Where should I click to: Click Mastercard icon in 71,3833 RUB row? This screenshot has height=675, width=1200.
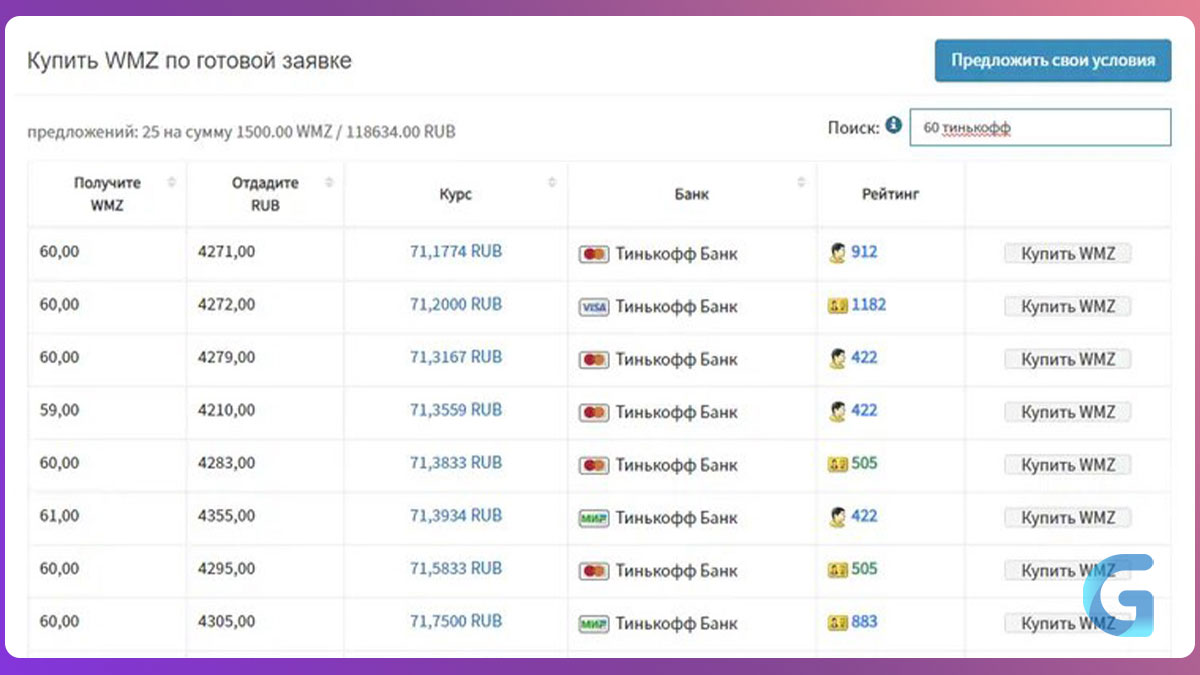click(594, 465)
